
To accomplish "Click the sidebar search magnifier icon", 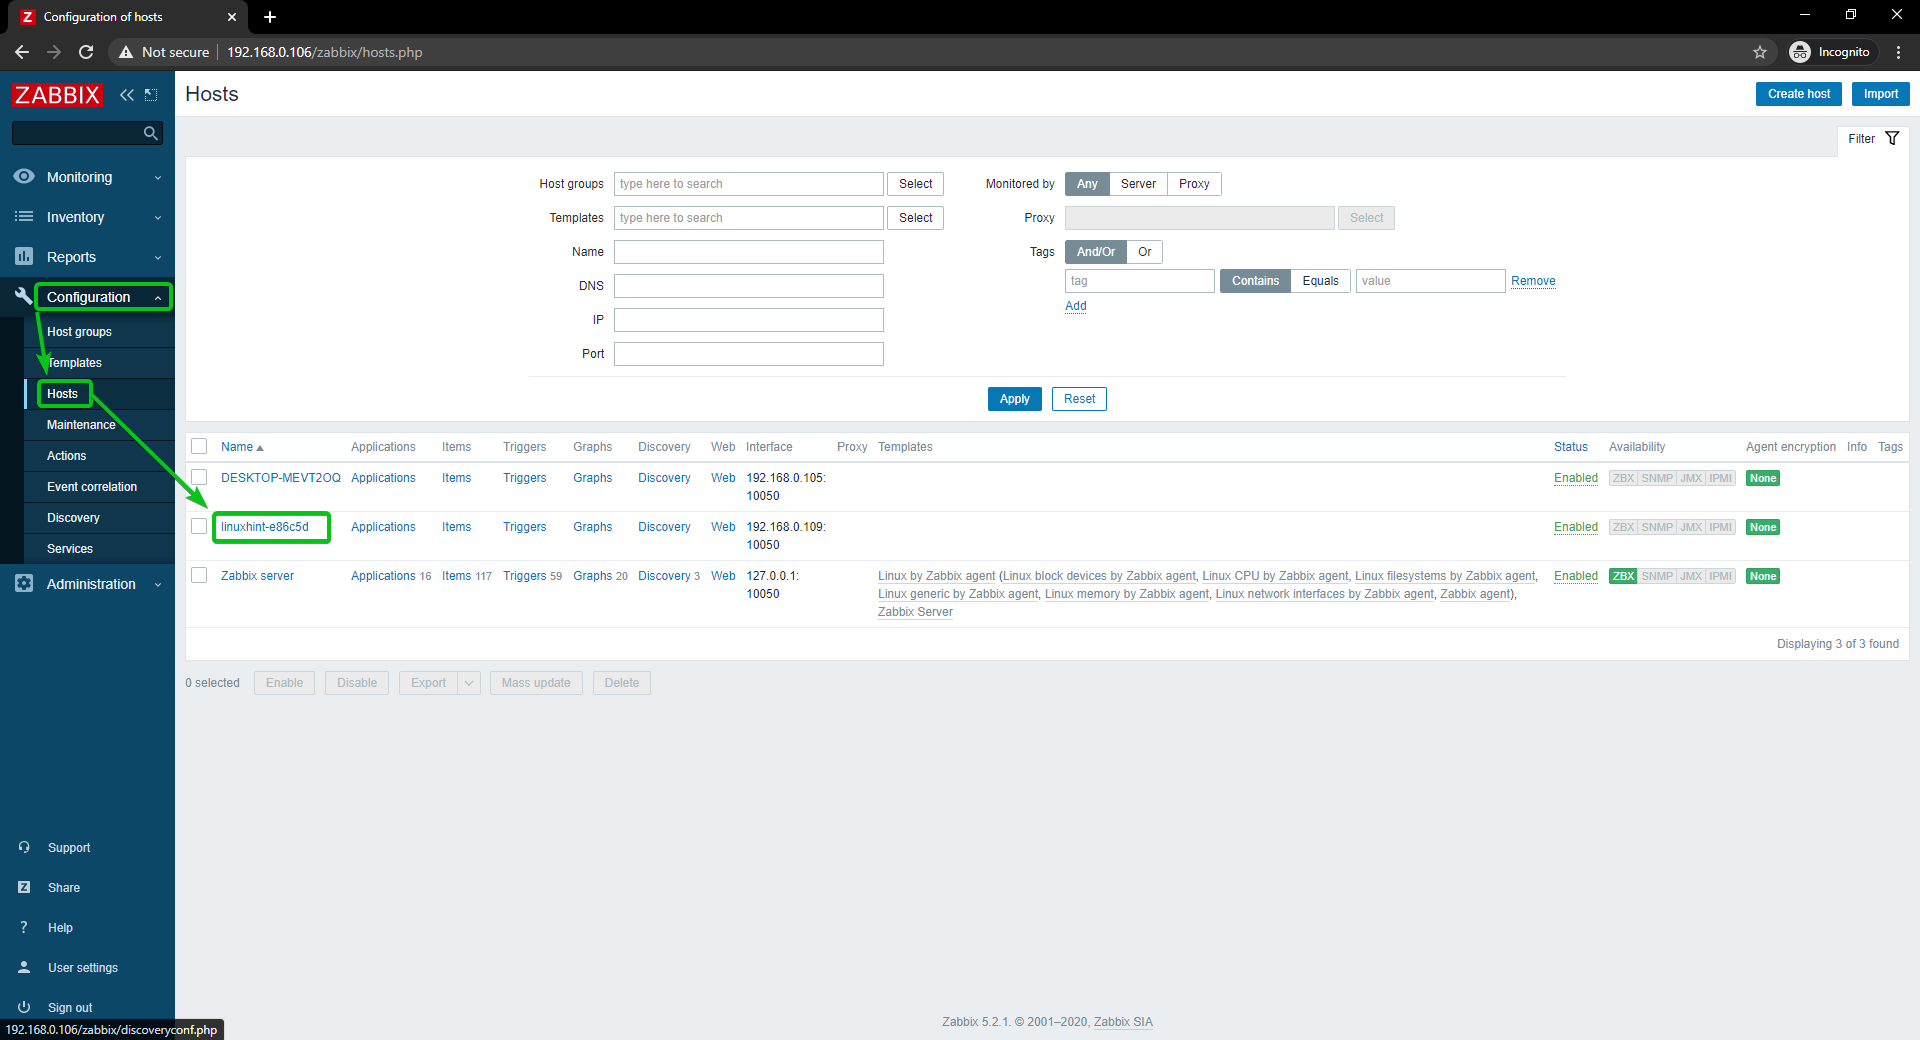I will 151,133.
